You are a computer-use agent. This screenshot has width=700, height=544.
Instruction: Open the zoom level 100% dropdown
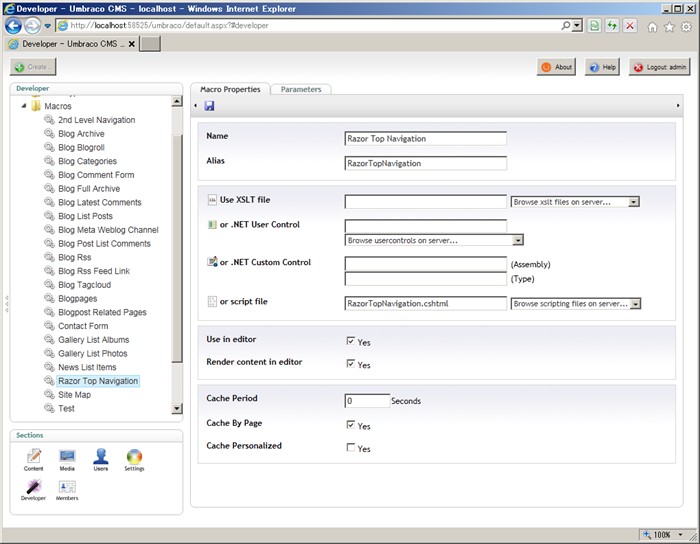[x=681, y=535]
